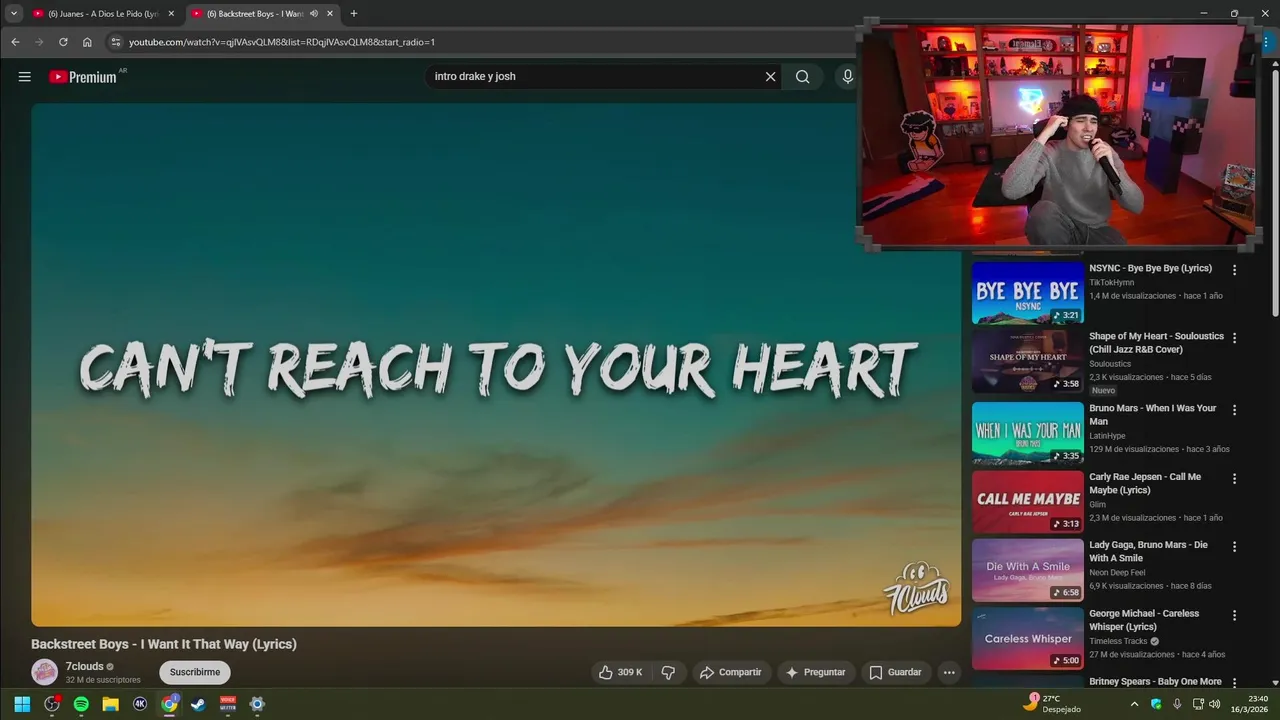
Task: Open the tab search dropdown arrow
Action: pyautogui.click(x=14, y=14)
